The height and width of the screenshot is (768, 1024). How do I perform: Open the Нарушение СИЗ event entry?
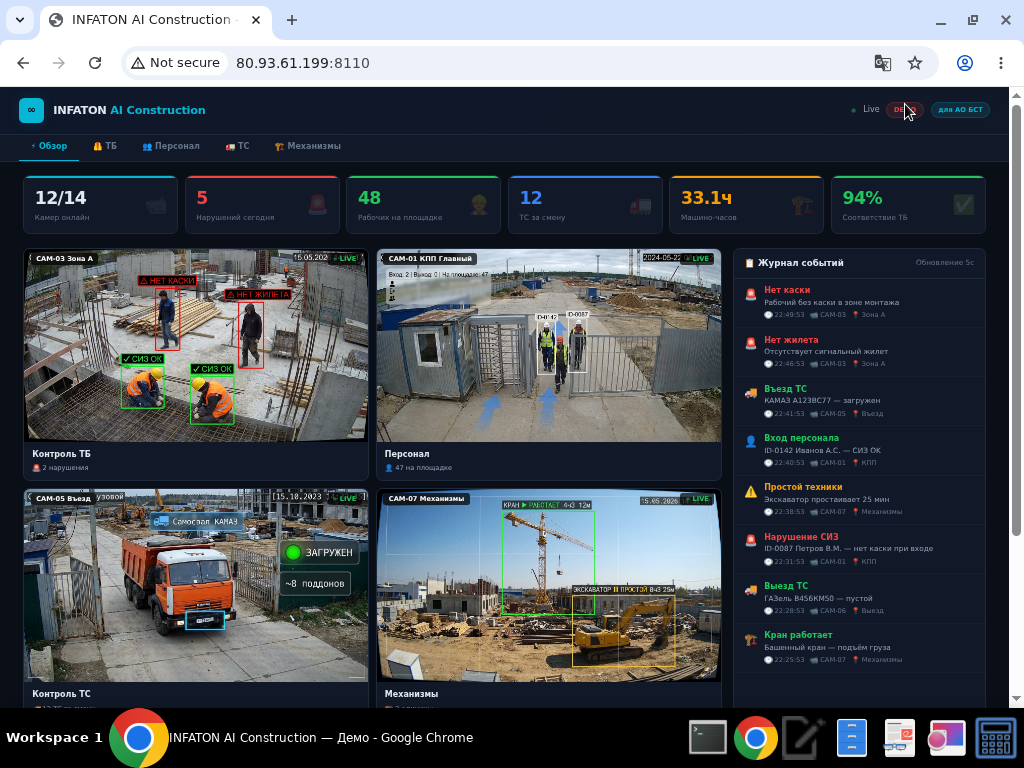tap(859, 549)
